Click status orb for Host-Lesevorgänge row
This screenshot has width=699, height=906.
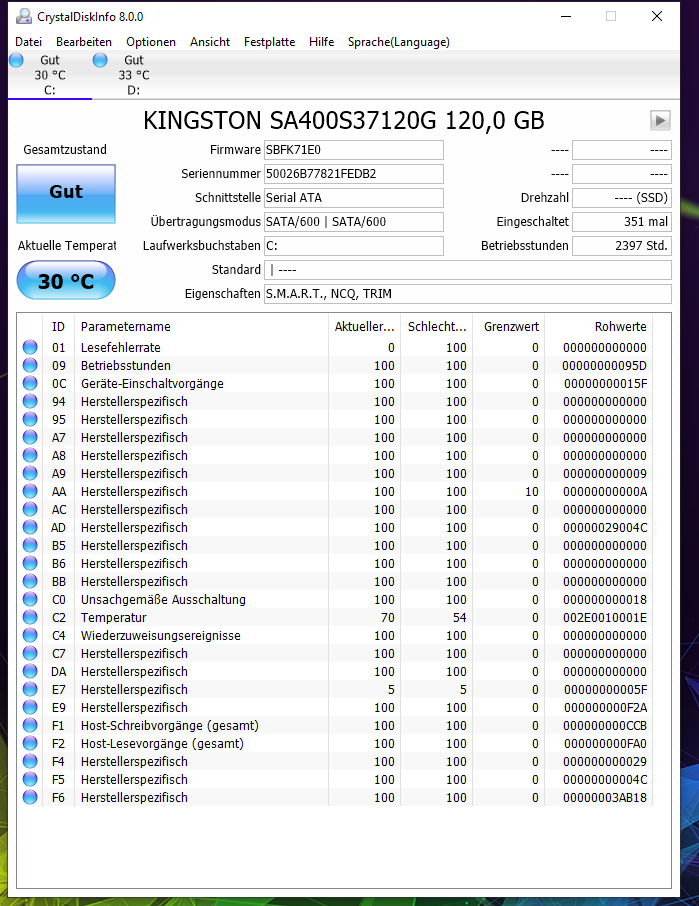pos(30,743)
